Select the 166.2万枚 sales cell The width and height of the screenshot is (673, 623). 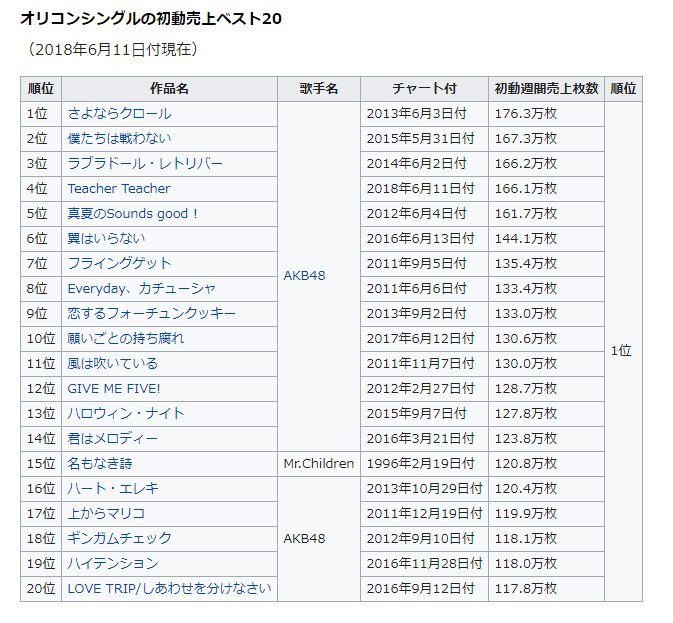click(x=546, y=163)
